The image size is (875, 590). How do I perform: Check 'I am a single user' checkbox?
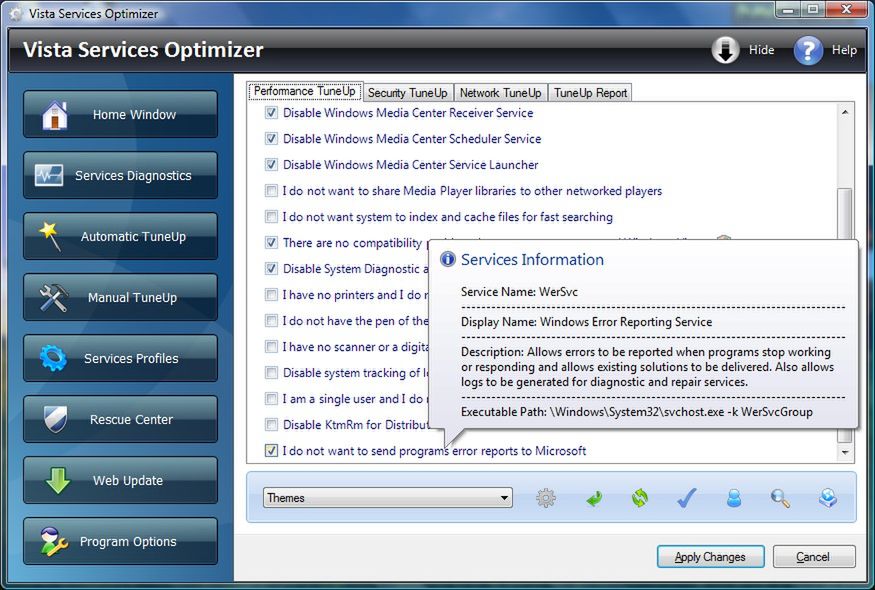(x=271, y=399)
